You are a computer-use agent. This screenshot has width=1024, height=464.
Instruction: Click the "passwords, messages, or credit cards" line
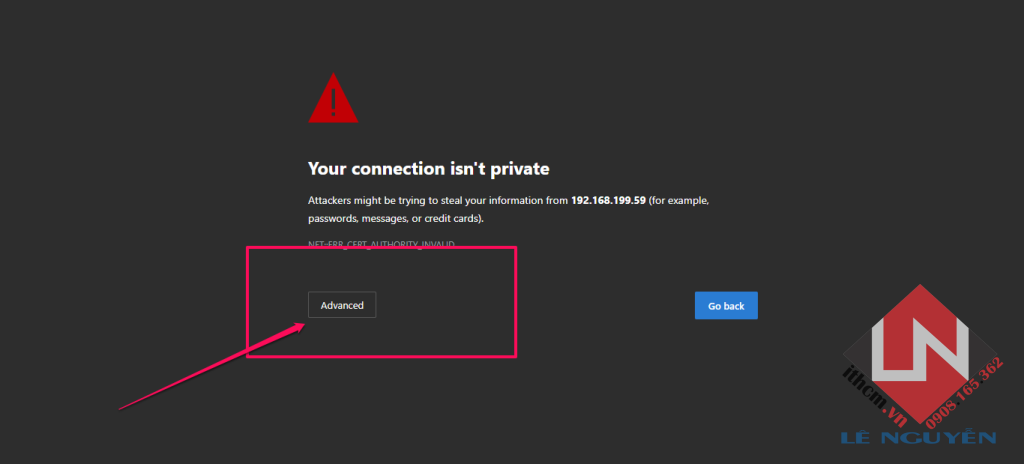395,218
